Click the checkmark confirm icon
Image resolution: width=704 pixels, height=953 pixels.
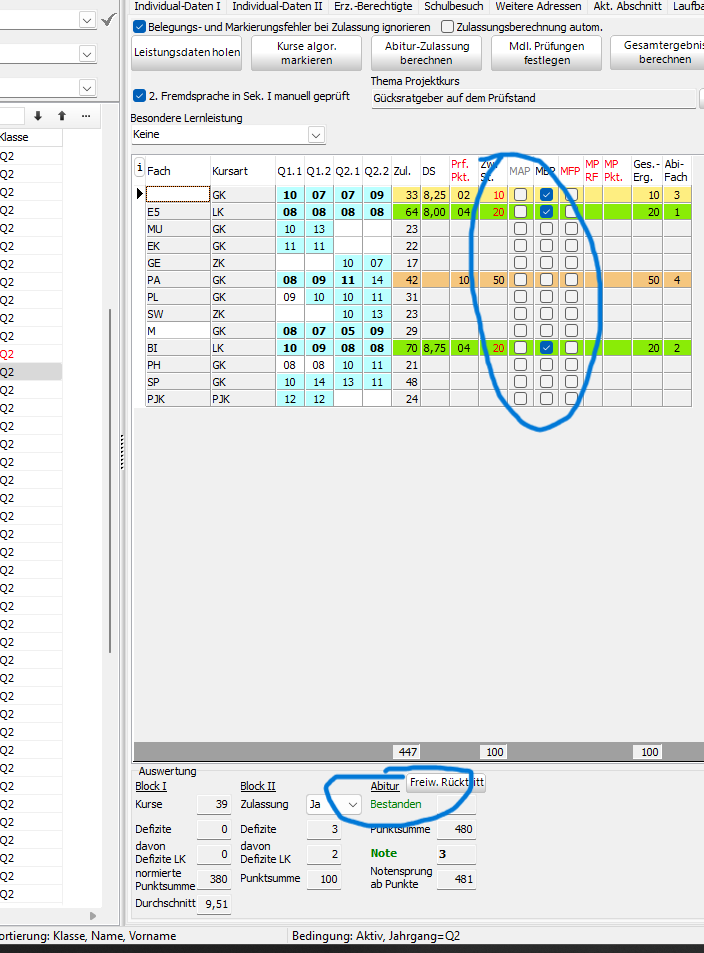pos(109,20)
